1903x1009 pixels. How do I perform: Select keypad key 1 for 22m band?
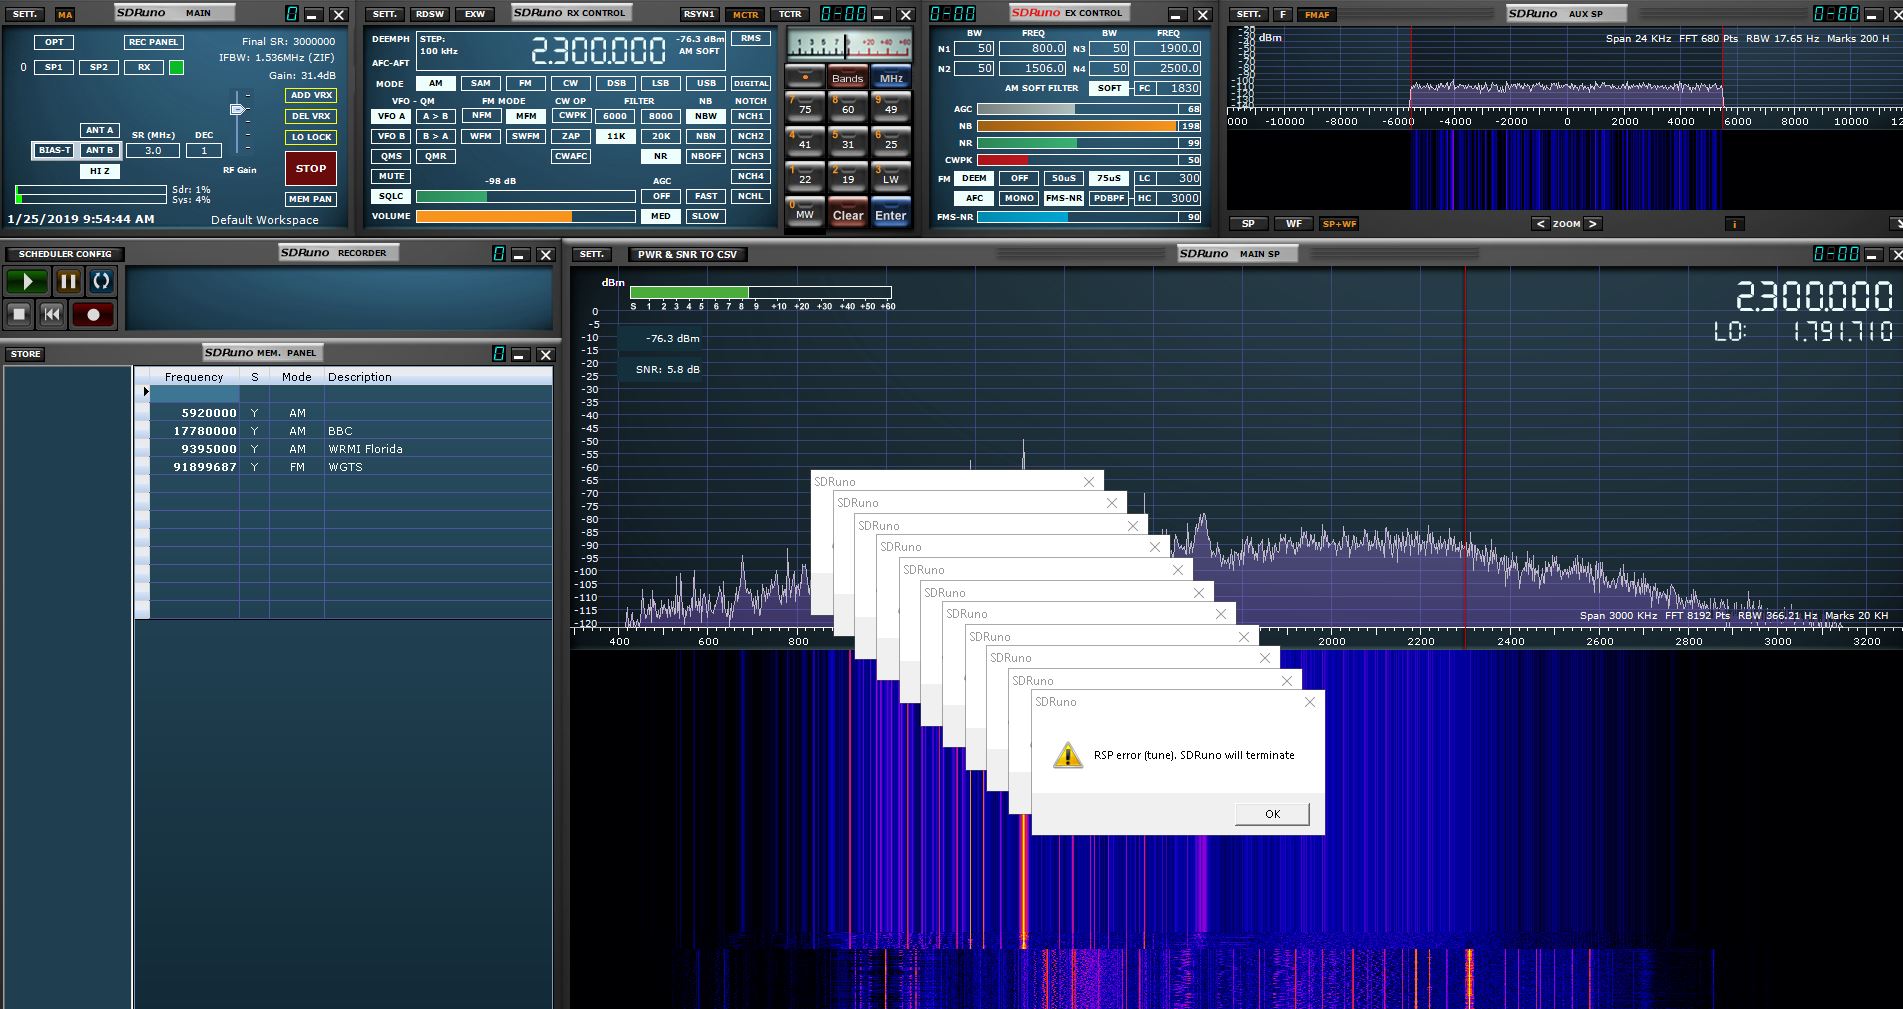[805, 175]
